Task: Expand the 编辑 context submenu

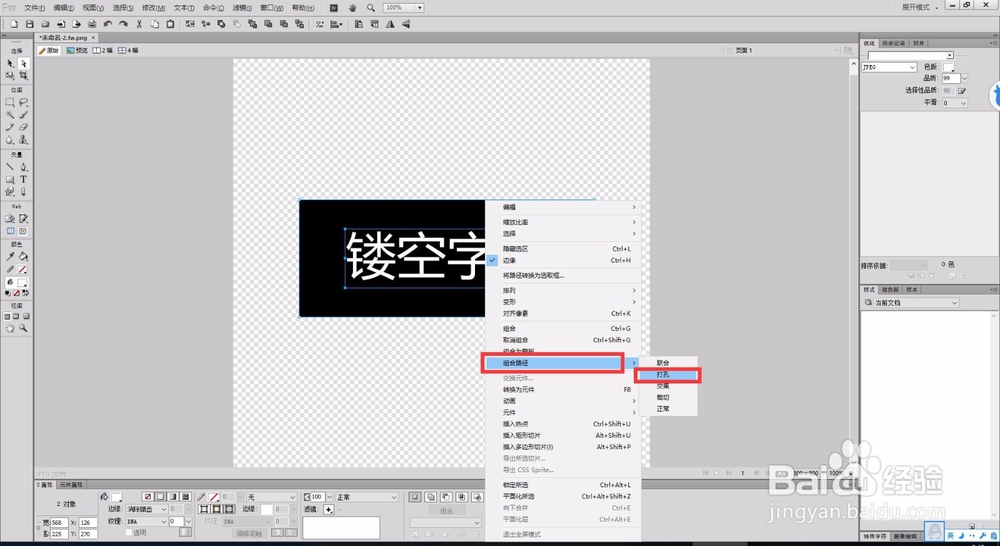Action: coord(560,207)
